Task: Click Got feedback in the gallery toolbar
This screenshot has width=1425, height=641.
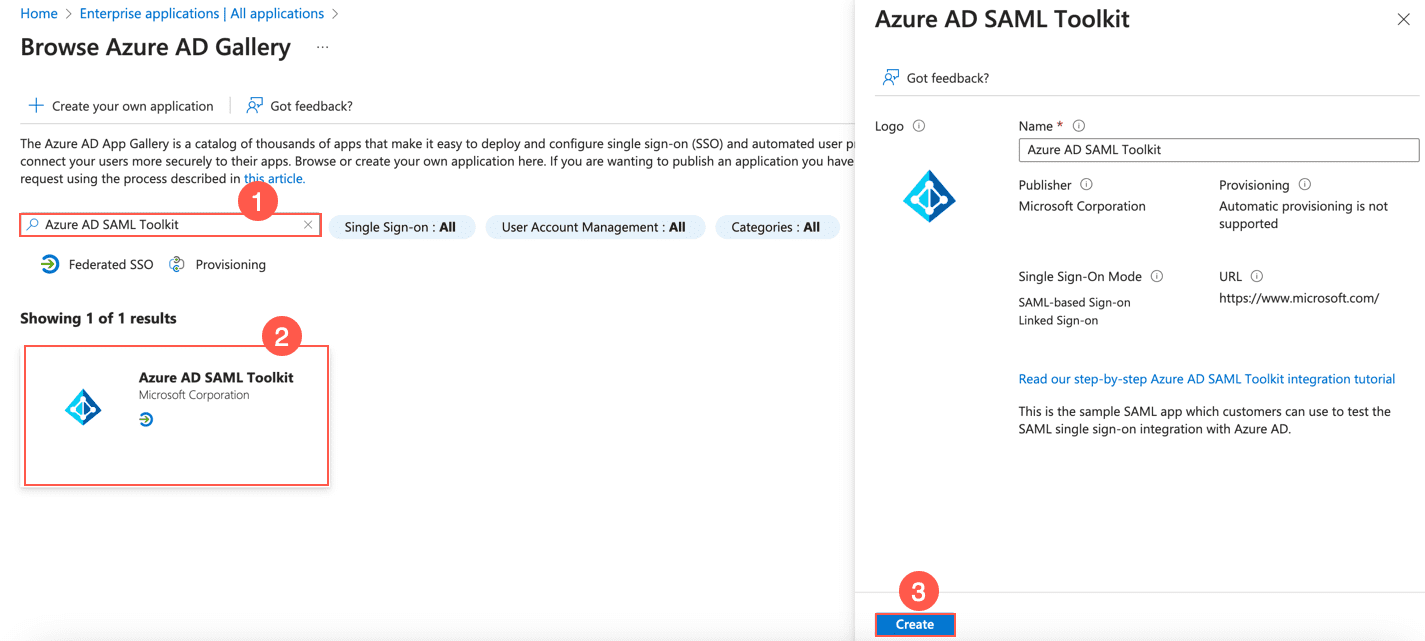Action: pyautogui.click(x=300, y=106)
